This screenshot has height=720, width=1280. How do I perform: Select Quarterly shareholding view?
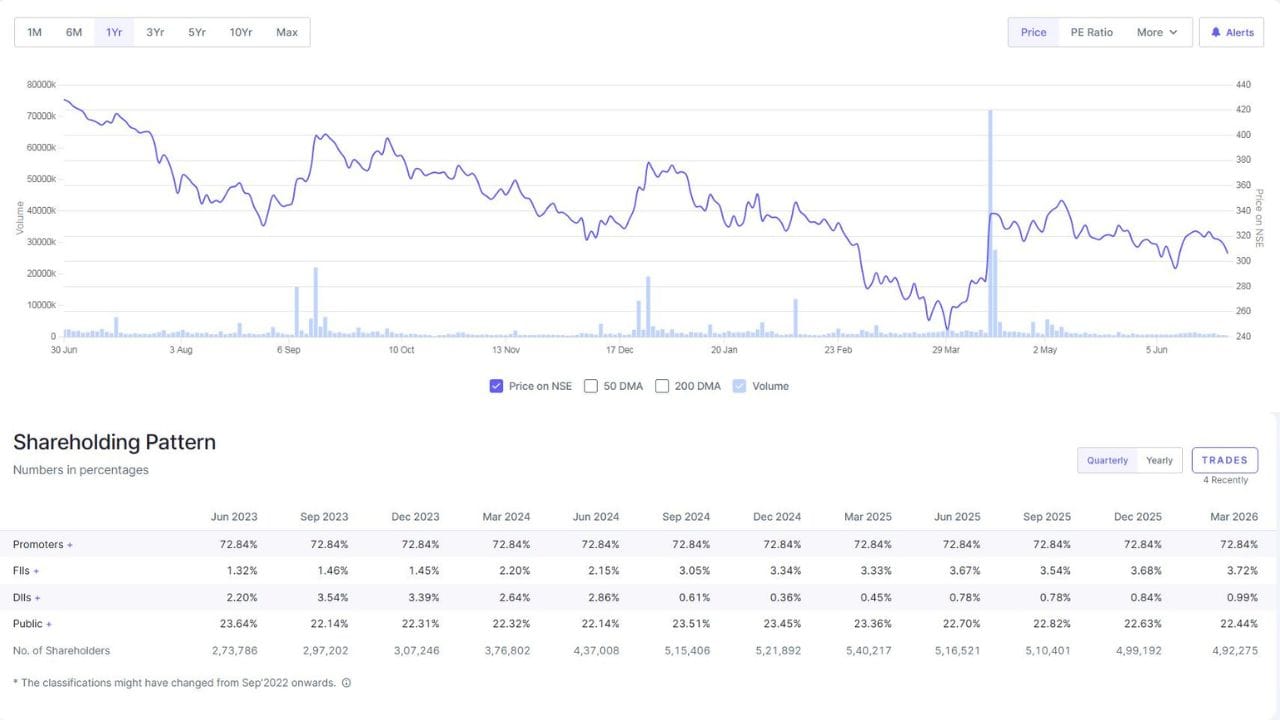point(1107,460)
